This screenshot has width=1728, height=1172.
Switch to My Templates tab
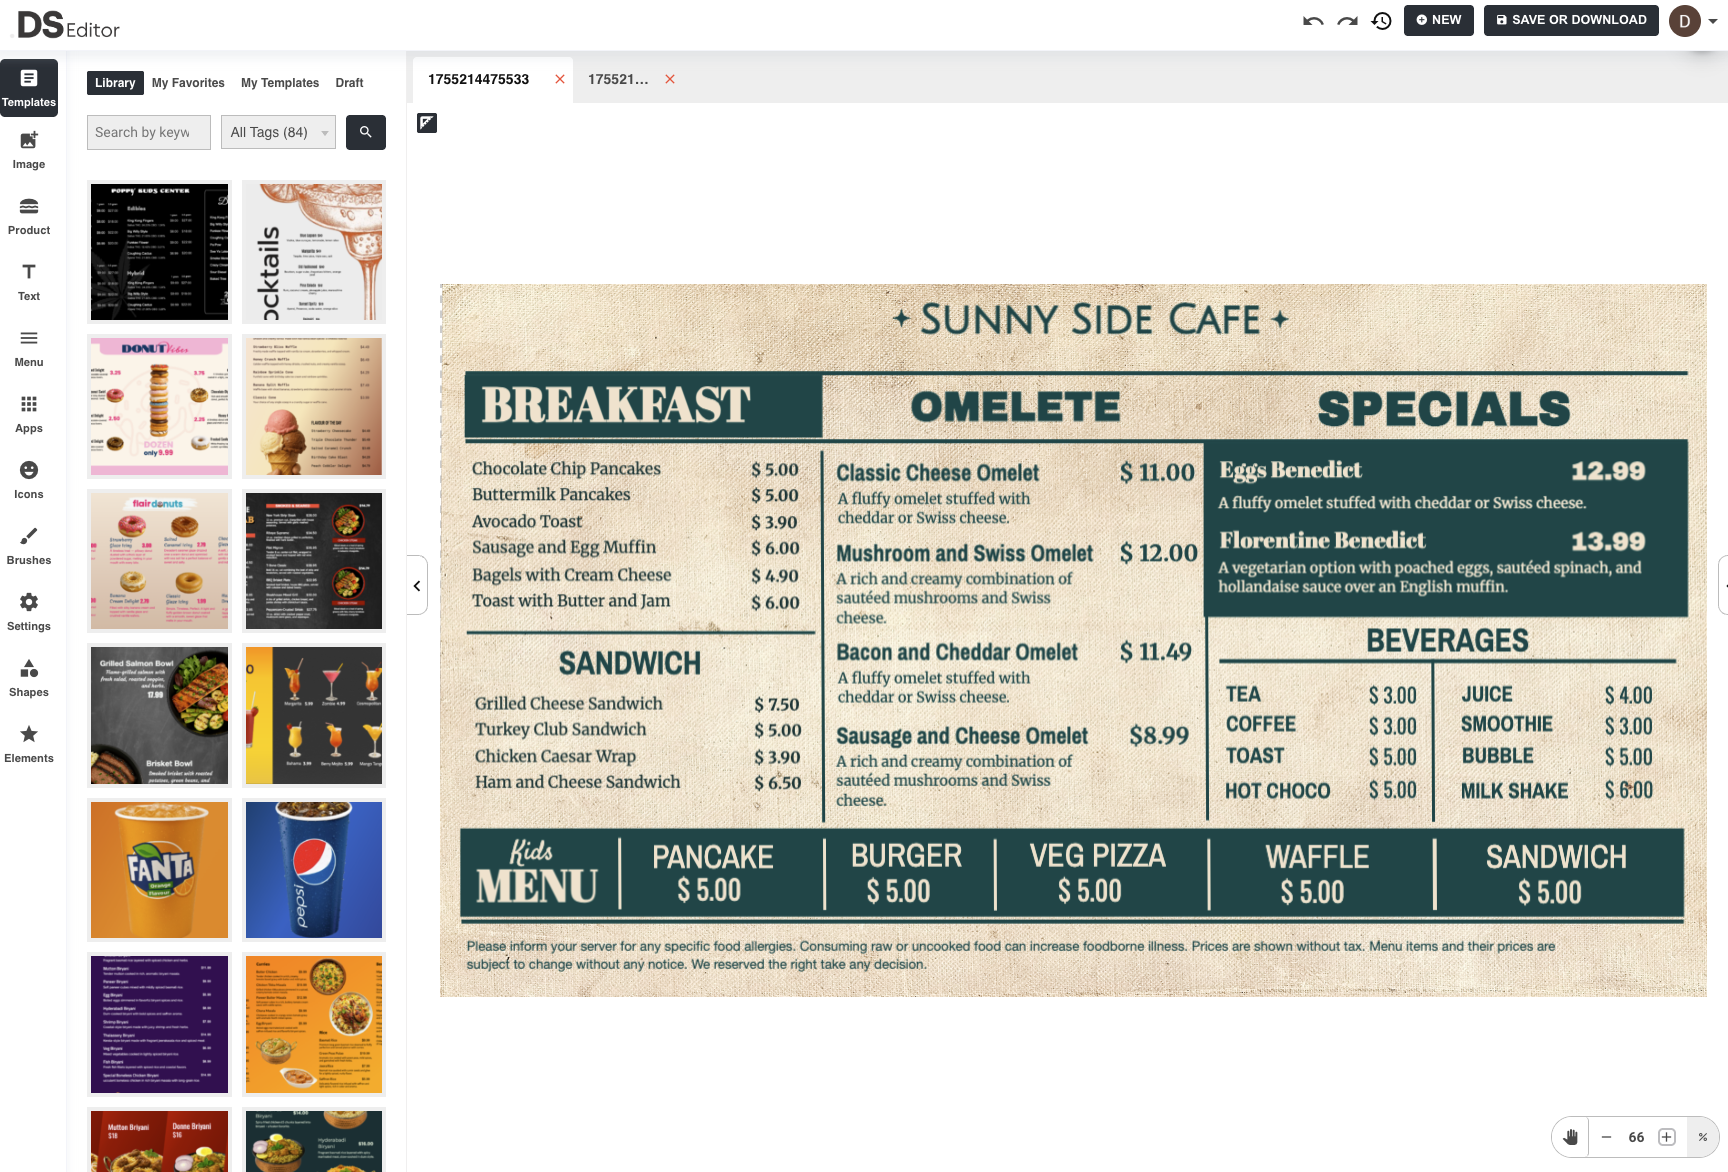[x=280, y=83]
